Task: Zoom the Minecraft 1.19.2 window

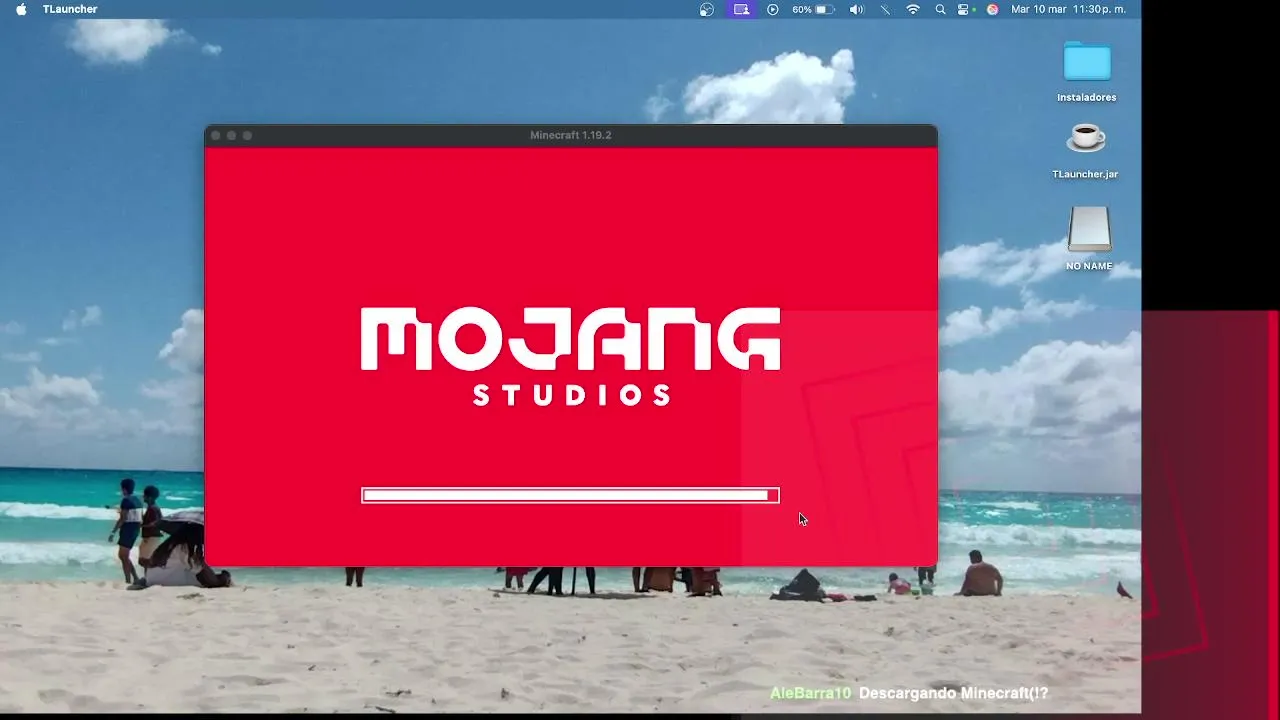Action: tap(247, 135)
